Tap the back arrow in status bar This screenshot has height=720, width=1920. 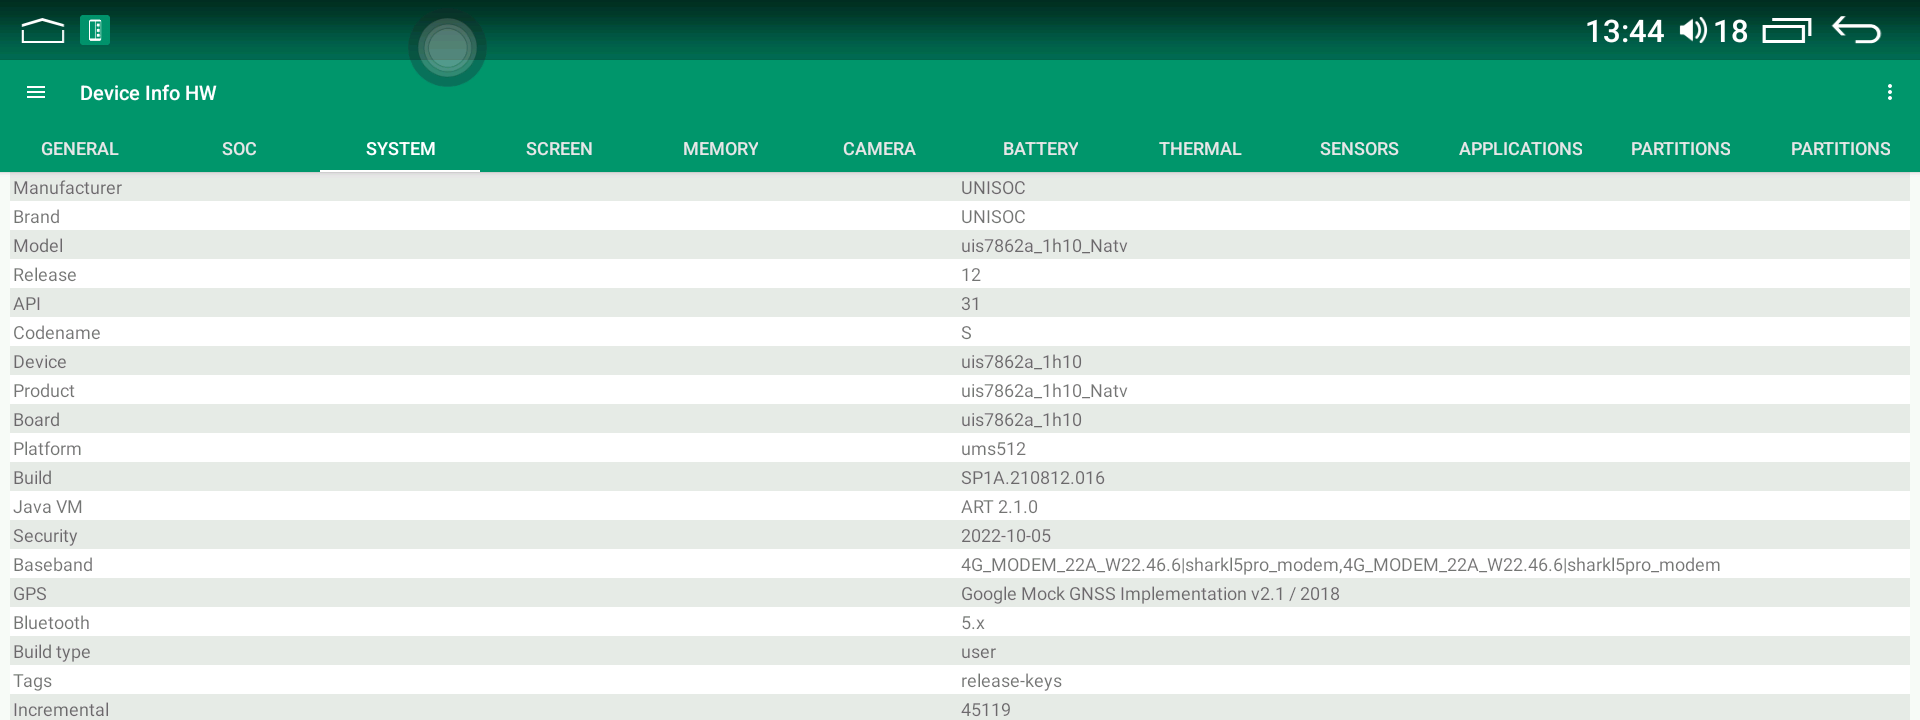pyautogui.click(x=1856, y=31)
